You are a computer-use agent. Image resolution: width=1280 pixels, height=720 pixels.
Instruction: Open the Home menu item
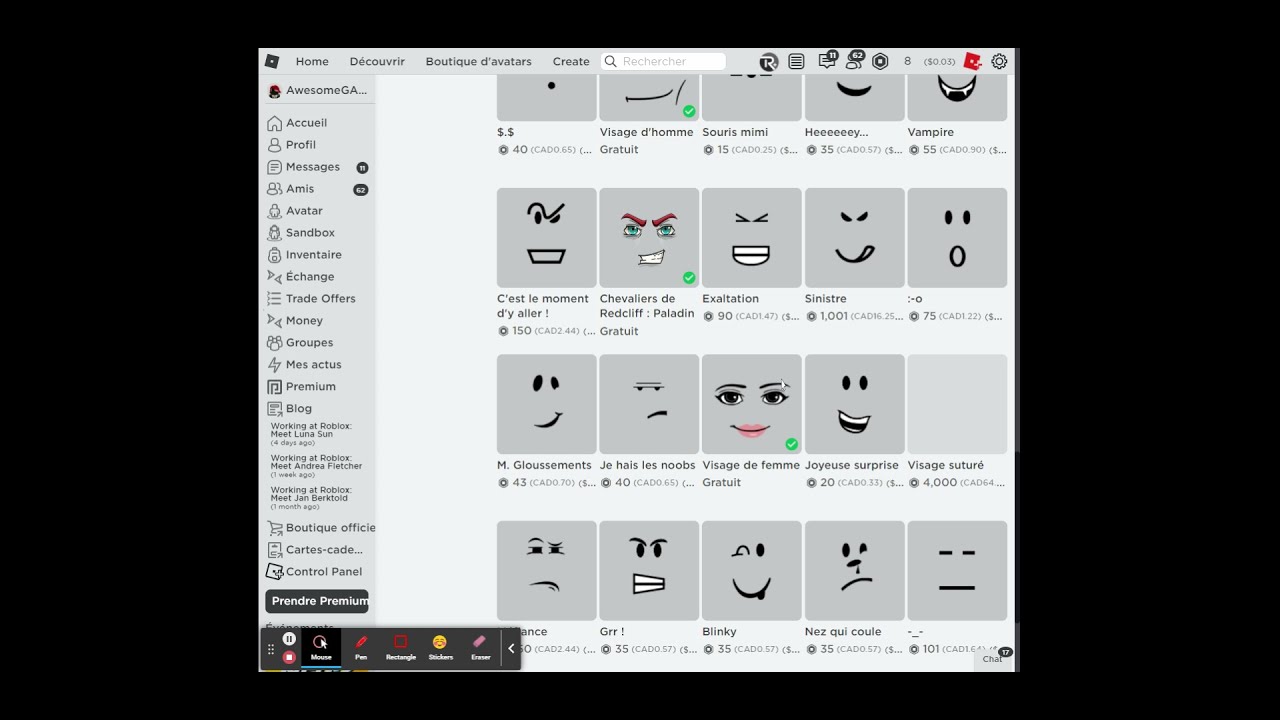click(312, 61)
